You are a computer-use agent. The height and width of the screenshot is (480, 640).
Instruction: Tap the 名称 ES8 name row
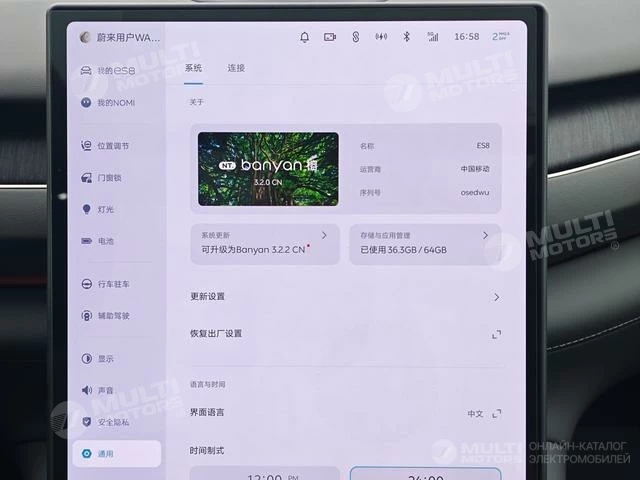click(424, 146)
